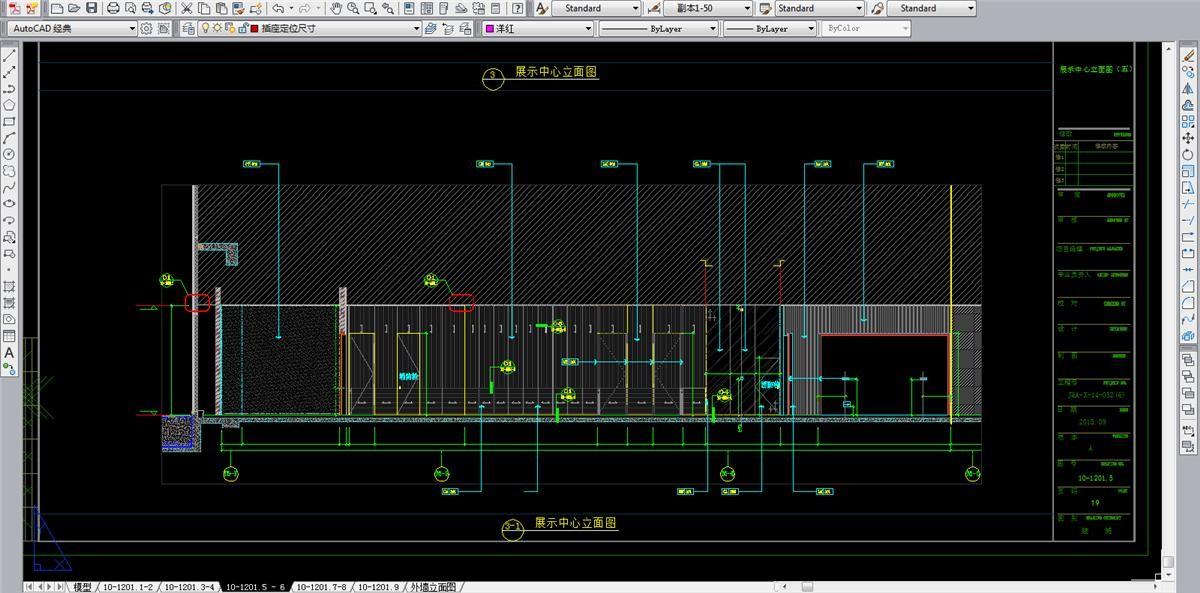
Task: Switch to the 模型 tab
Action: click(82, 587)
